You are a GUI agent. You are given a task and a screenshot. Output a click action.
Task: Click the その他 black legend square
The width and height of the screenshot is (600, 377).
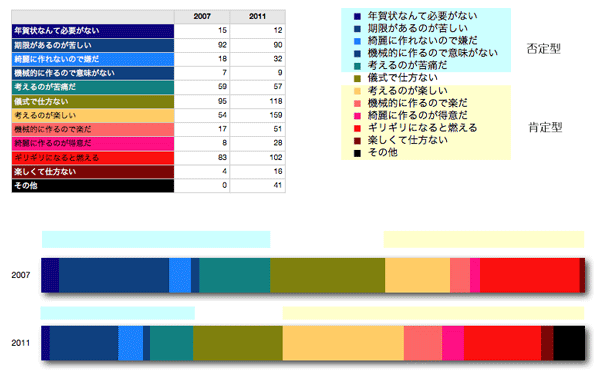(x=357, y=153)
